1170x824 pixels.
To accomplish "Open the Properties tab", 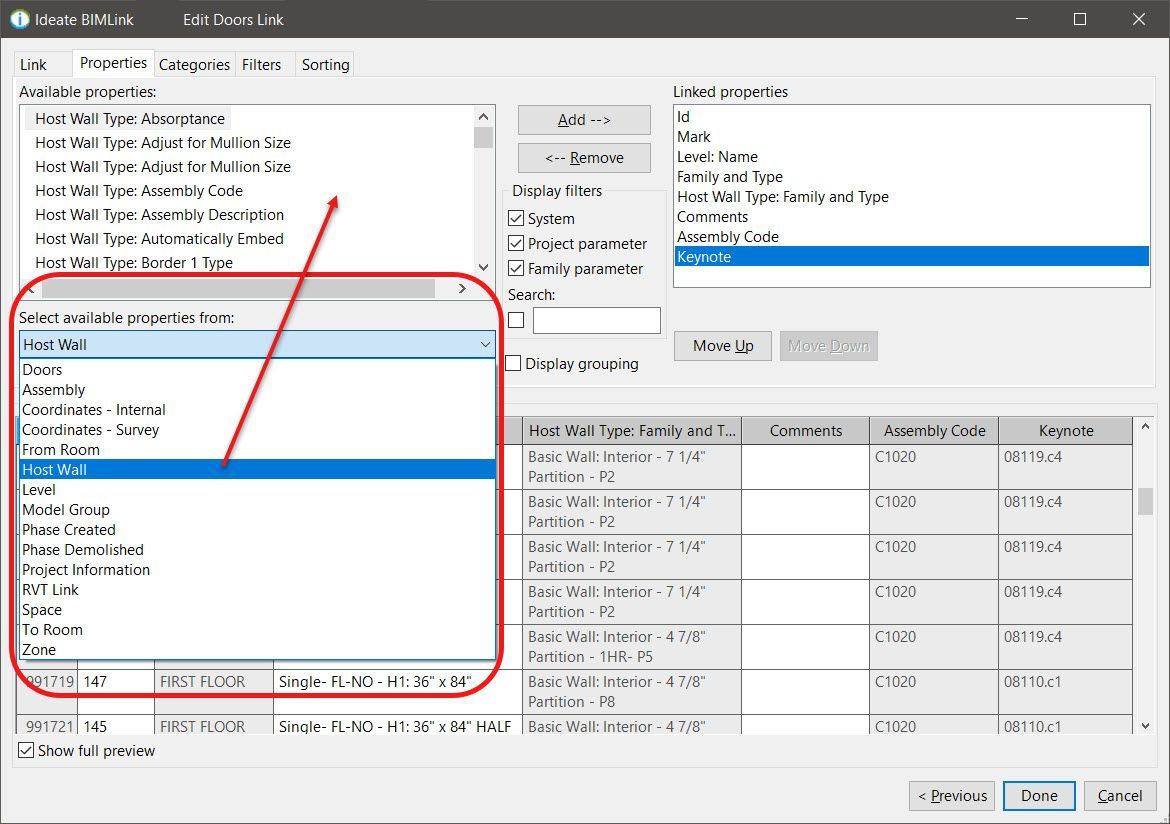I will 113,63.
